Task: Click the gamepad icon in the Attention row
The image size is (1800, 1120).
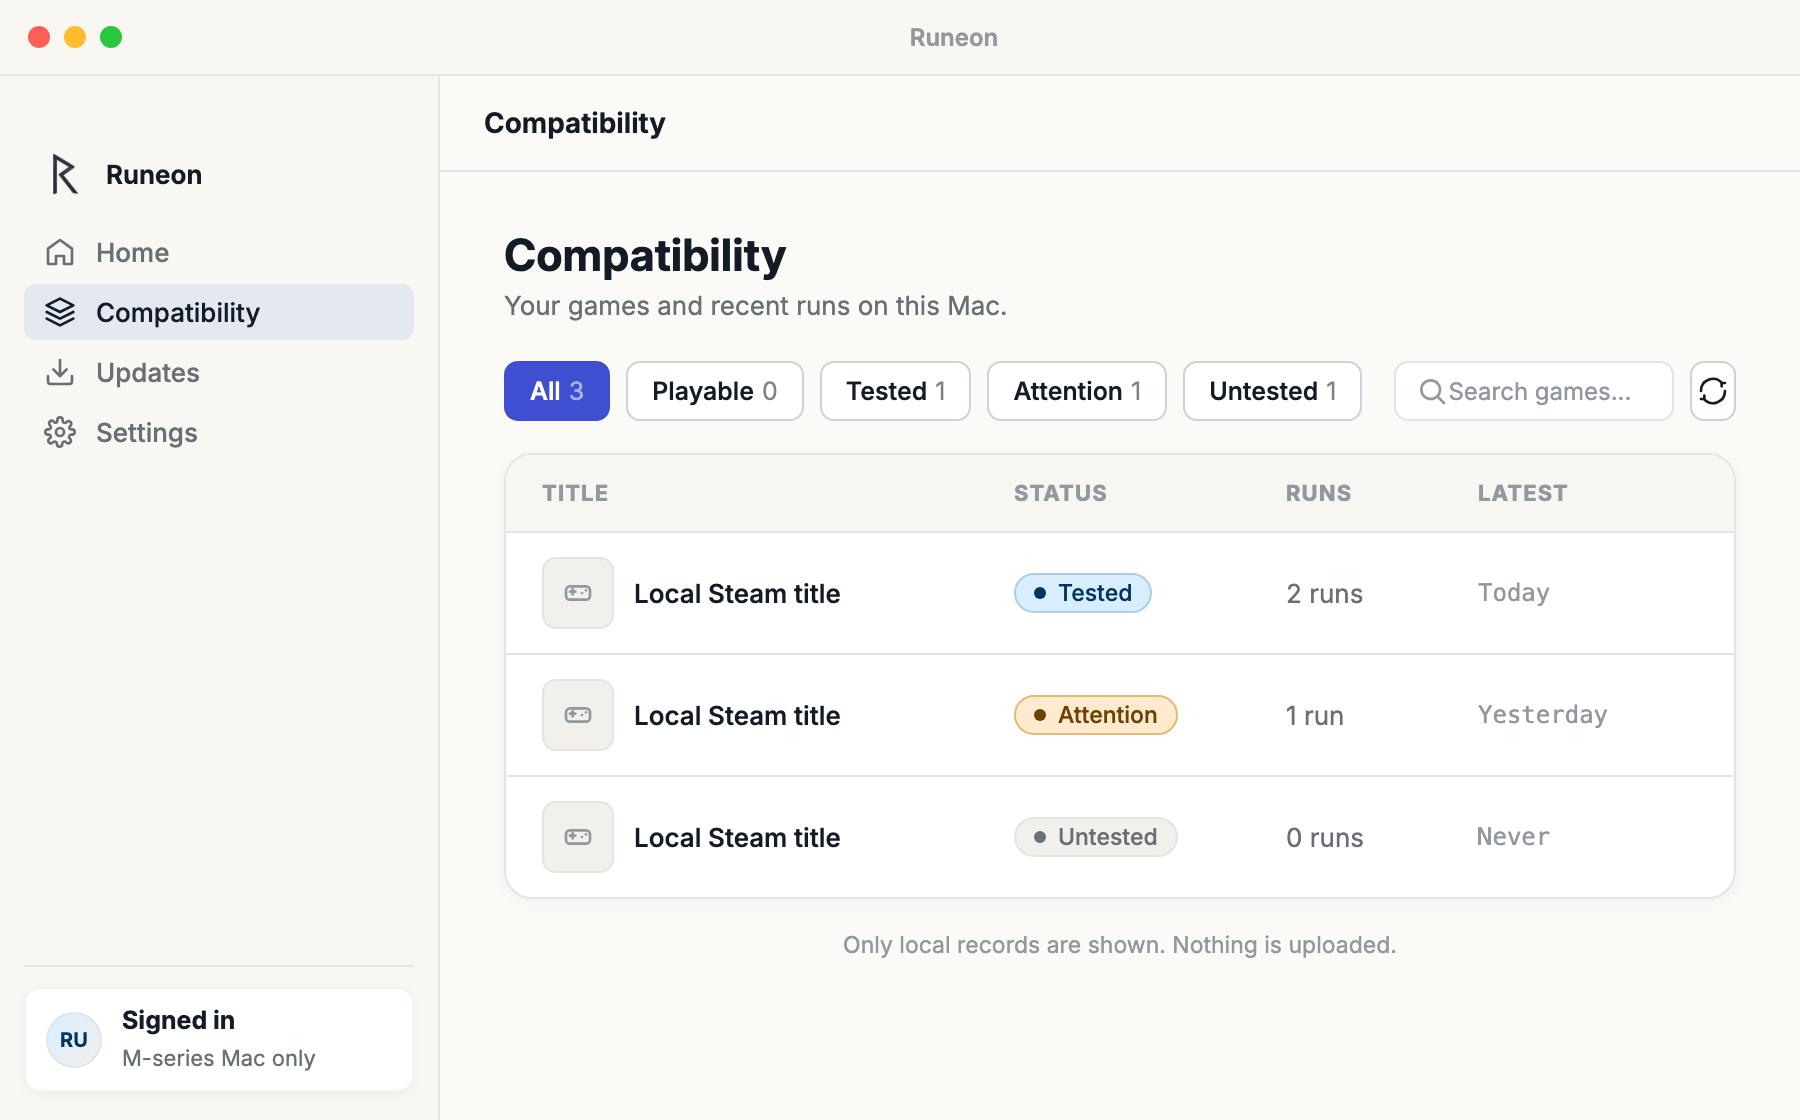Action: click(x=578, y=715)
